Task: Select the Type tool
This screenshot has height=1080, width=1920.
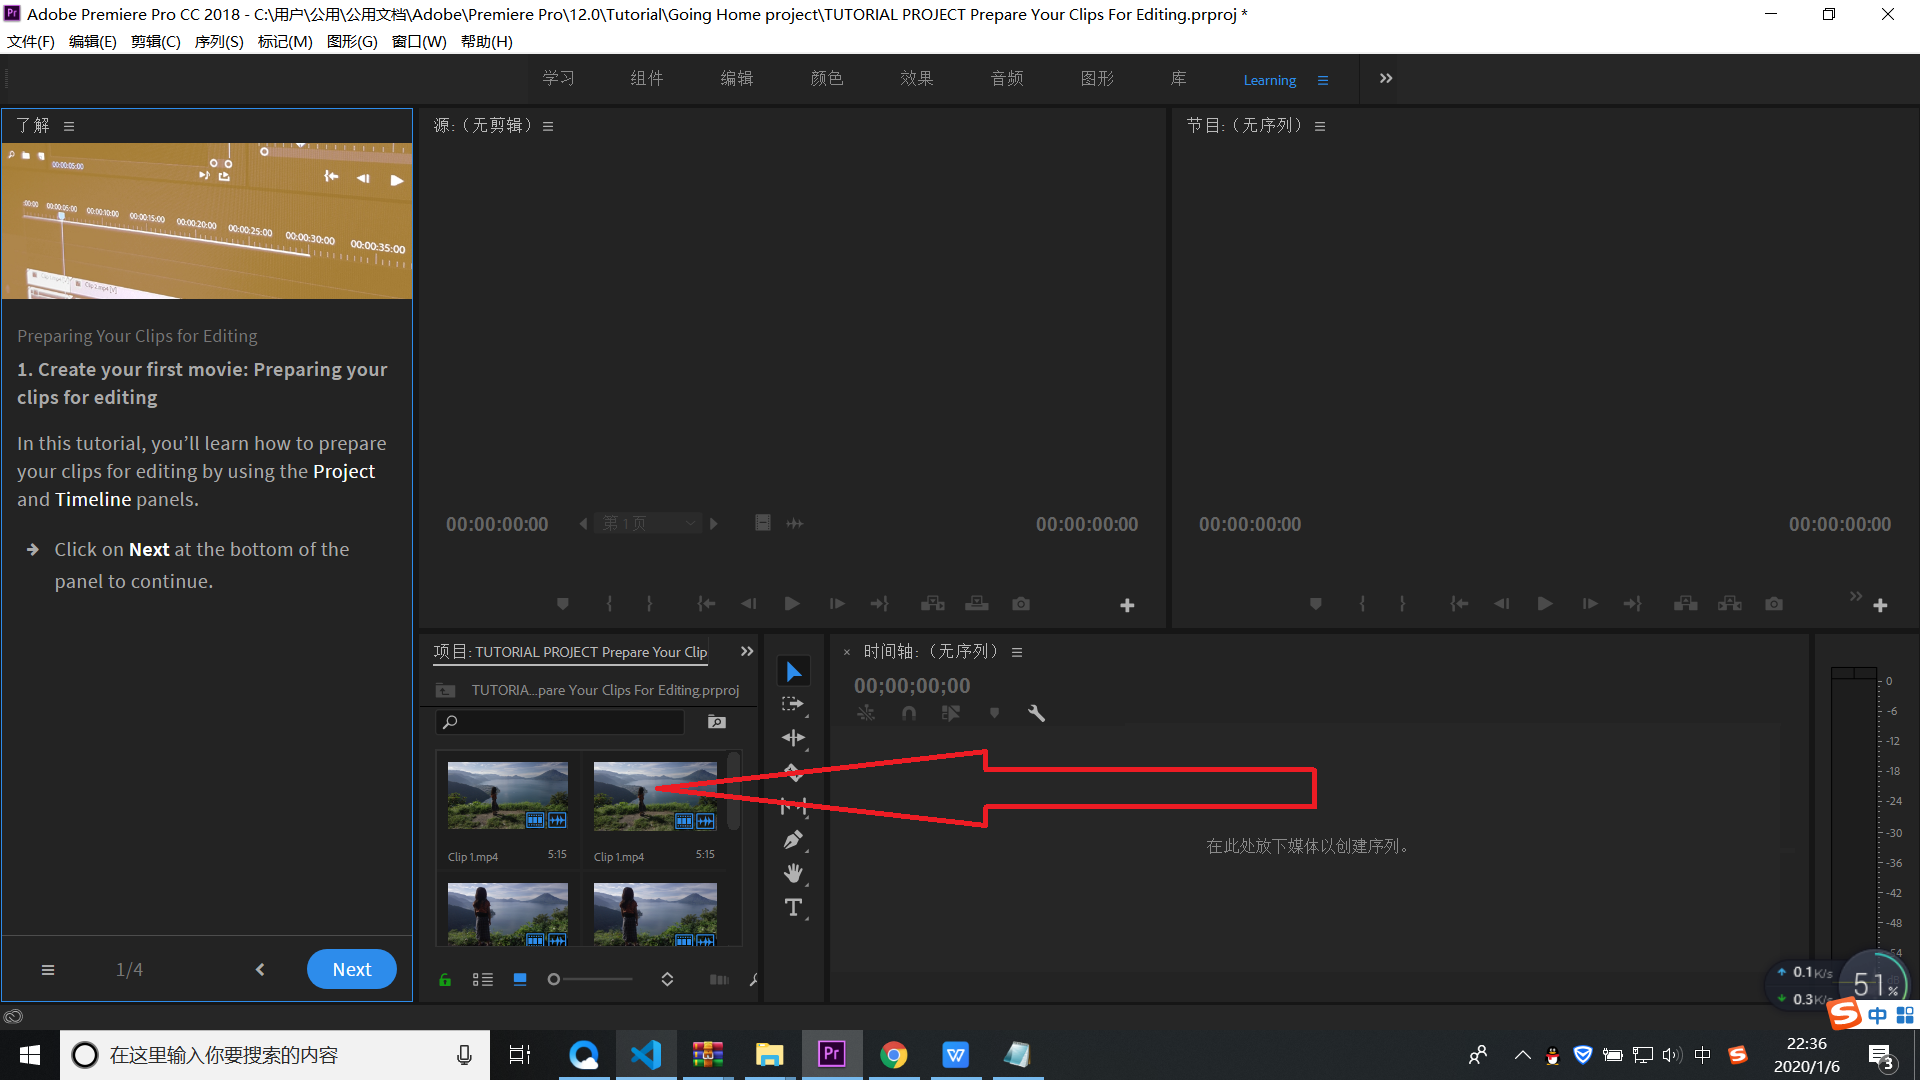Action: click(x=793, y=907)
